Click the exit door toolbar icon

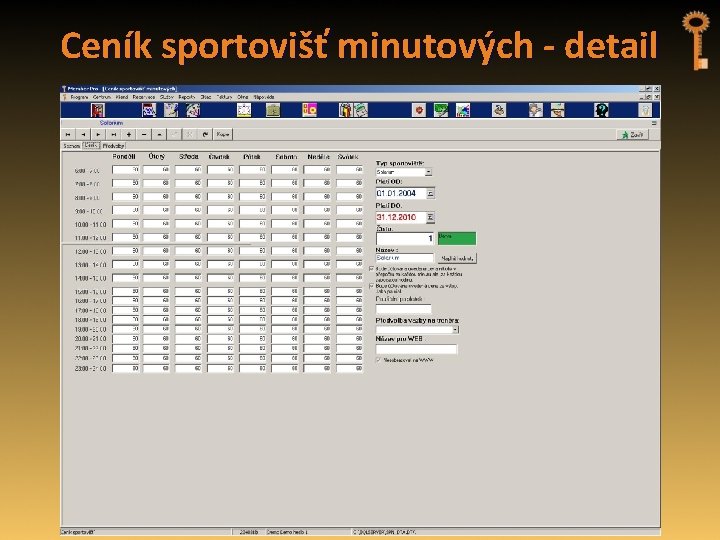98,110
